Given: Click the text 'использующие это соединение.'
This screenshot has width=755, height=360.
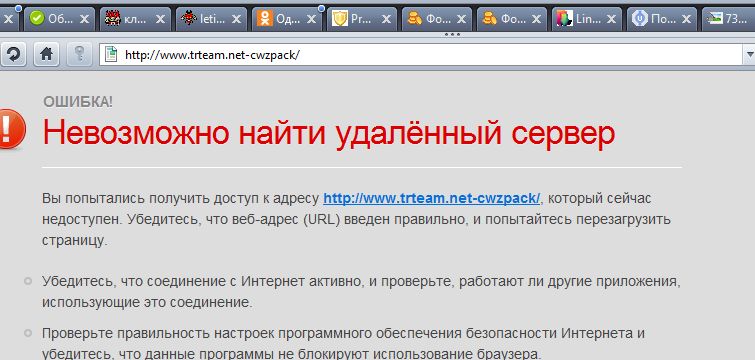Looking at the screenshot, I should 147,303.
